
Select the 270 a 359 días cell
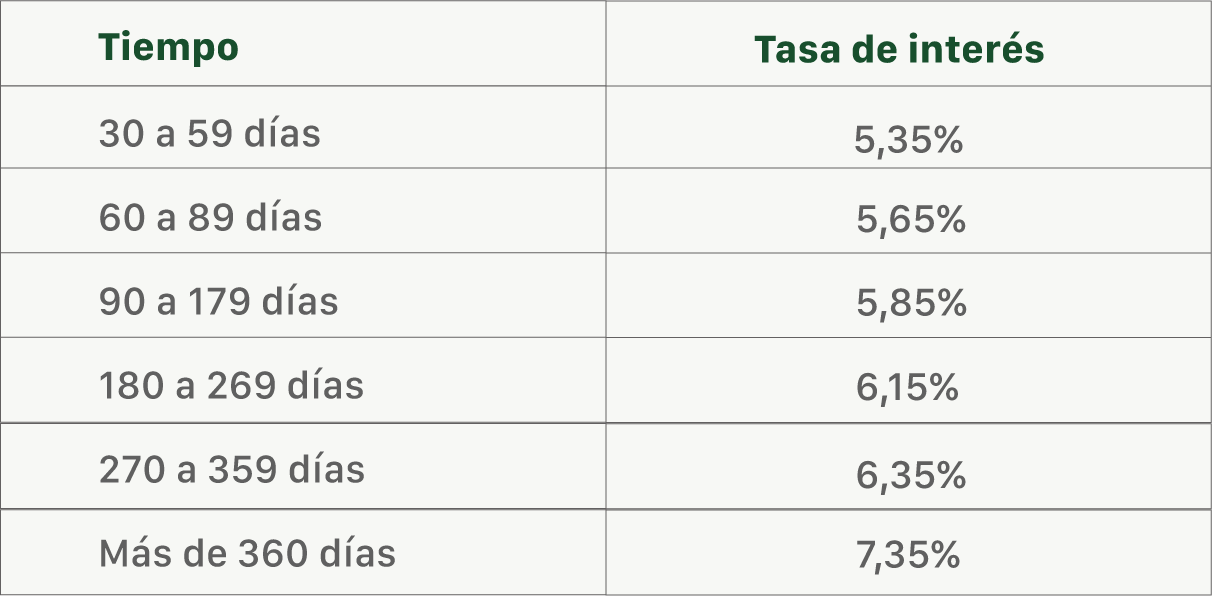[231, 469]
